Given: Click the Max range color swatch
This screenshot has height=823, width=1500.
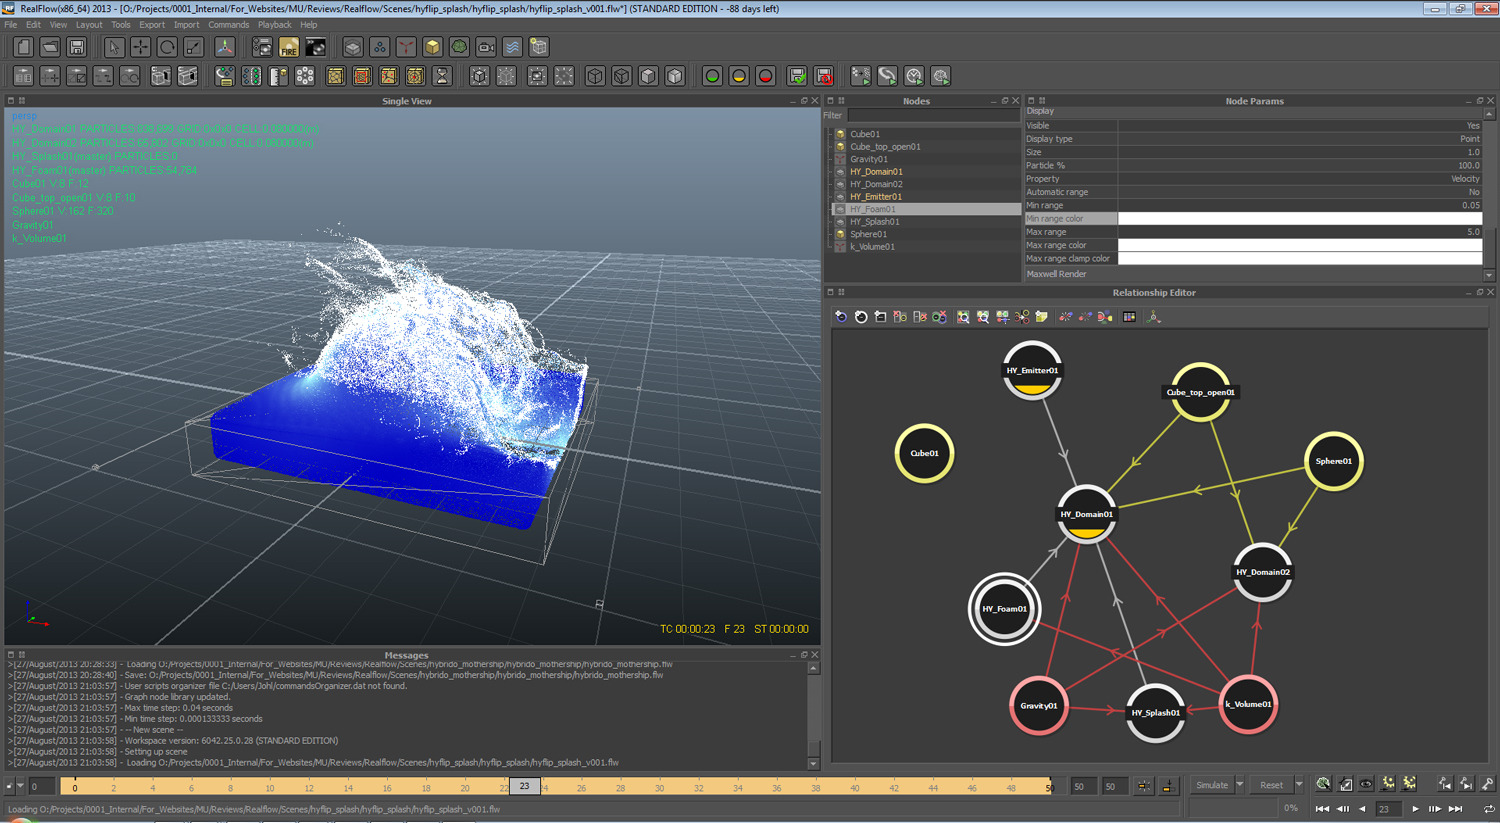Looking at the screenshot, I should pos(1299,245).
